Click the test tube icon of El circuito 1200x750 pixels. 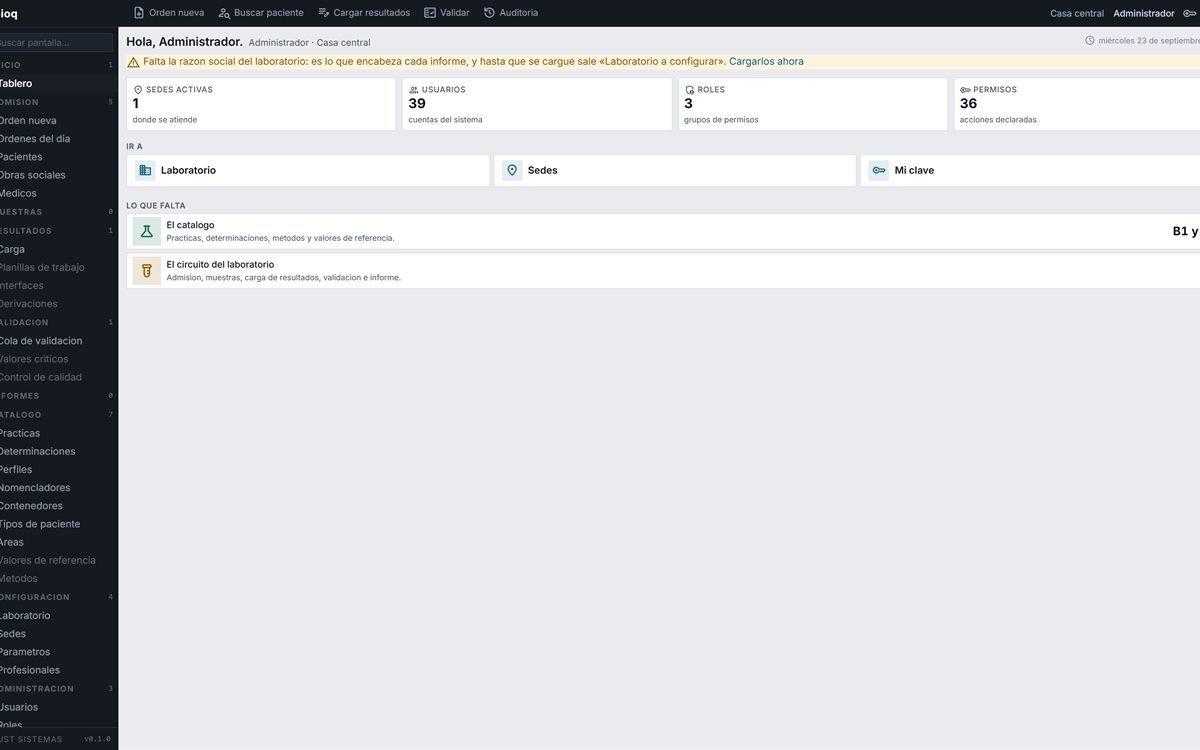tap(147, 271)
